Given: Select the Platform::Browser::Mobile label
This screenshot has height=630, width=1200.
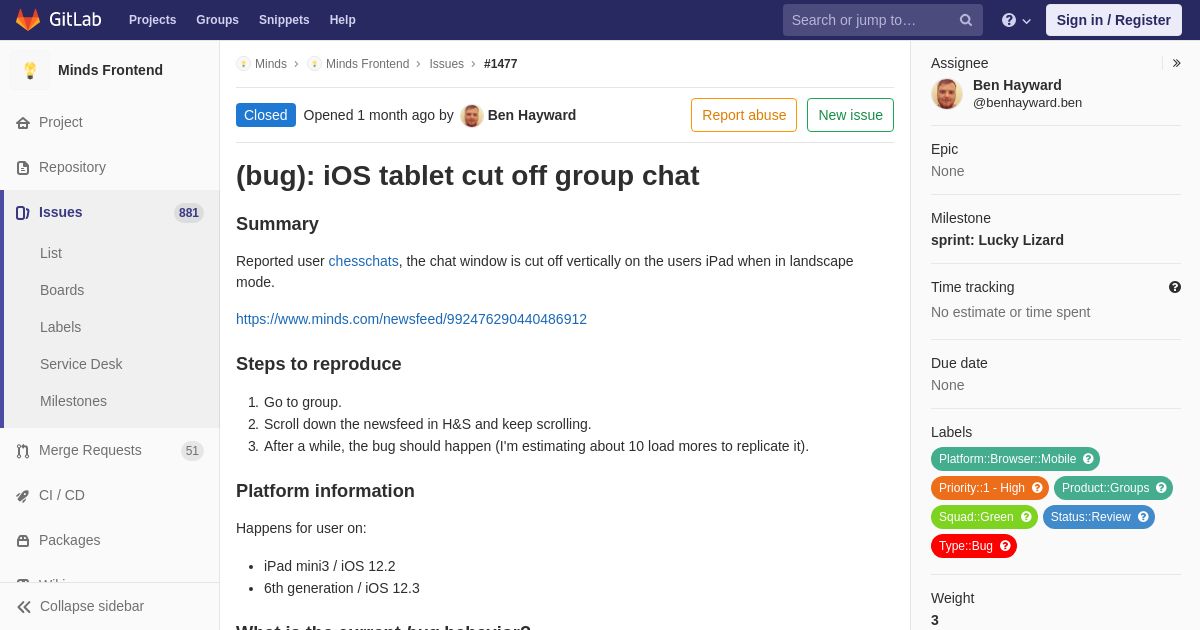Looking at the screenshot, I should [x=1007, y=459].
